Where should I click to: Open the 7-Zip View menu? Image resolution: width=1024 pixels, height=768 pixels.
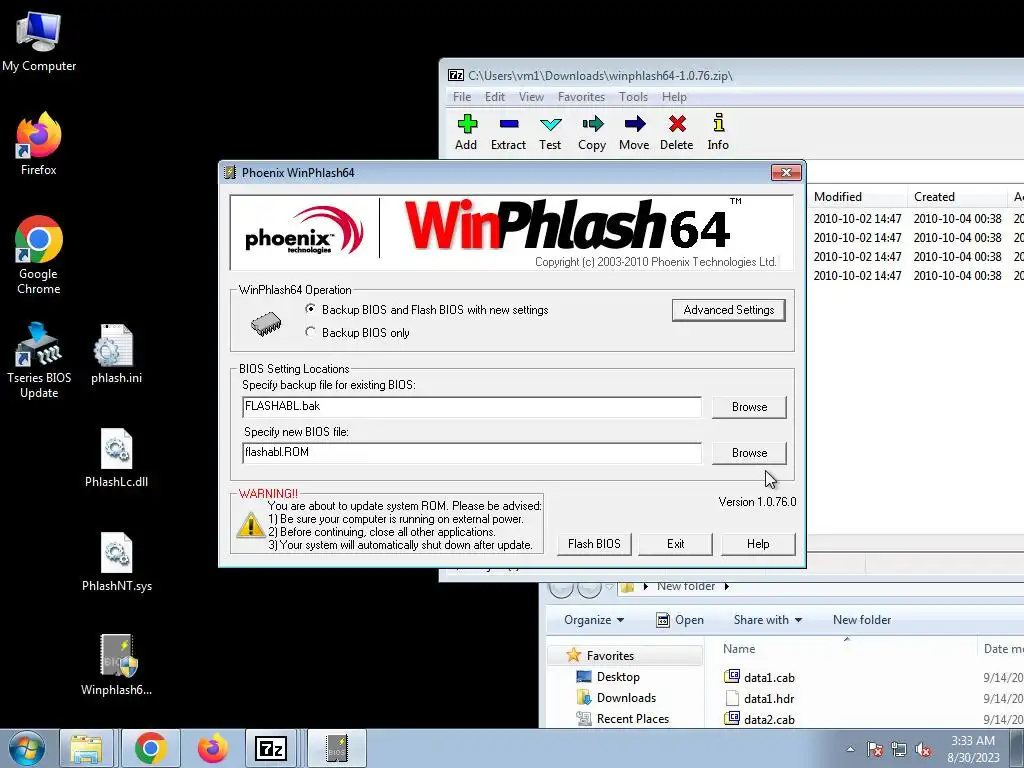pyautogui.click(x=531, y=97)
